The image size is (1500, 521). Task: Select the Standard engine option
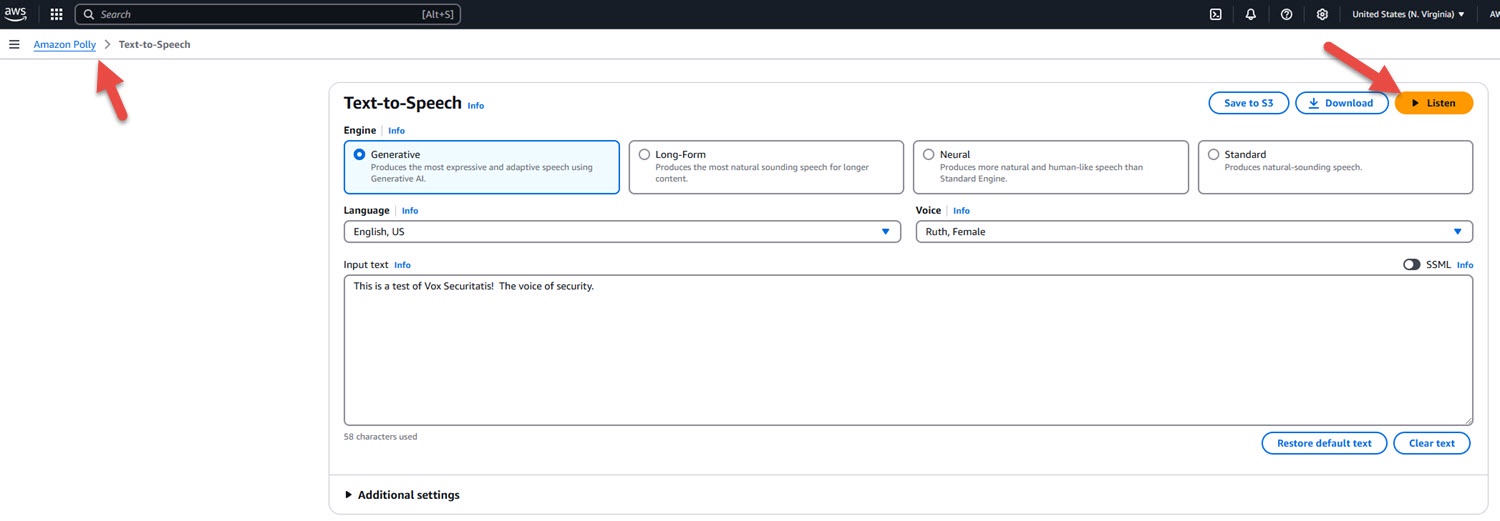(1335, 167)
